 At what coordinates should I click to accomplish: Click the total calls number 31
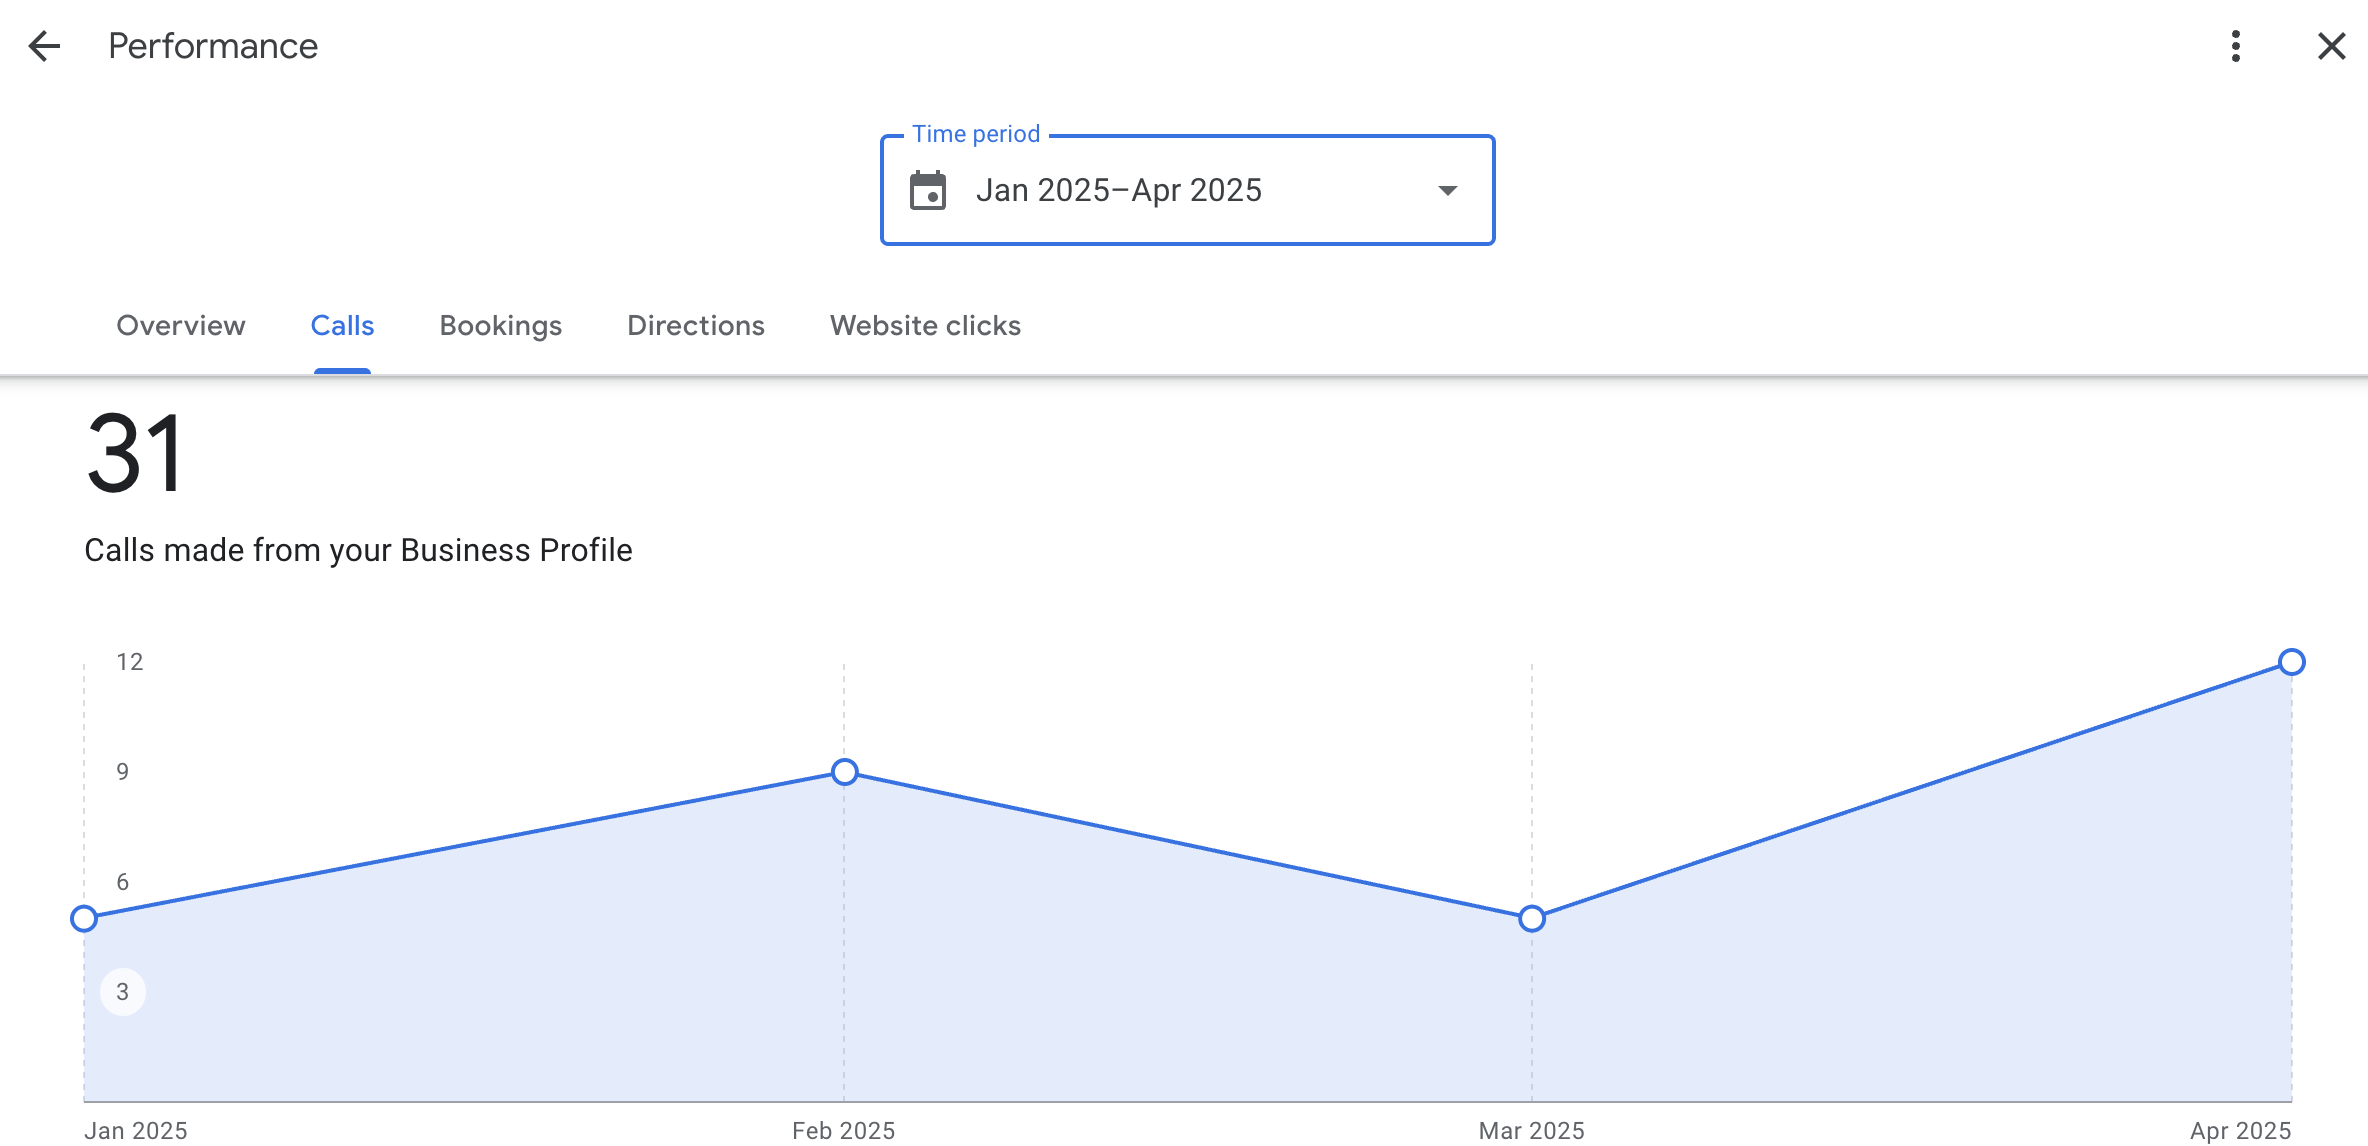(x=135, y=454)
